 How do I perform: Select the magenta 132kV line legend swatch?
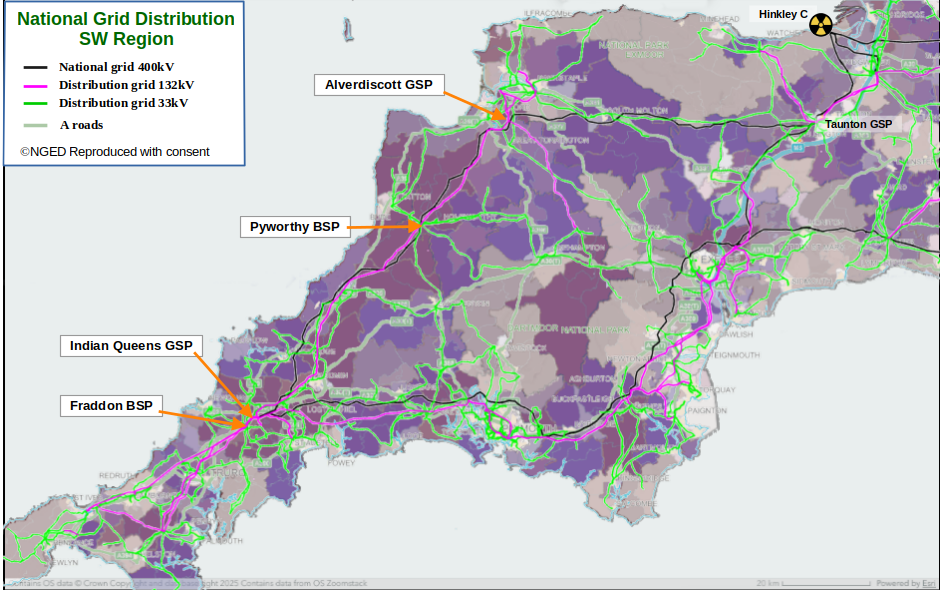pos(35,86)
